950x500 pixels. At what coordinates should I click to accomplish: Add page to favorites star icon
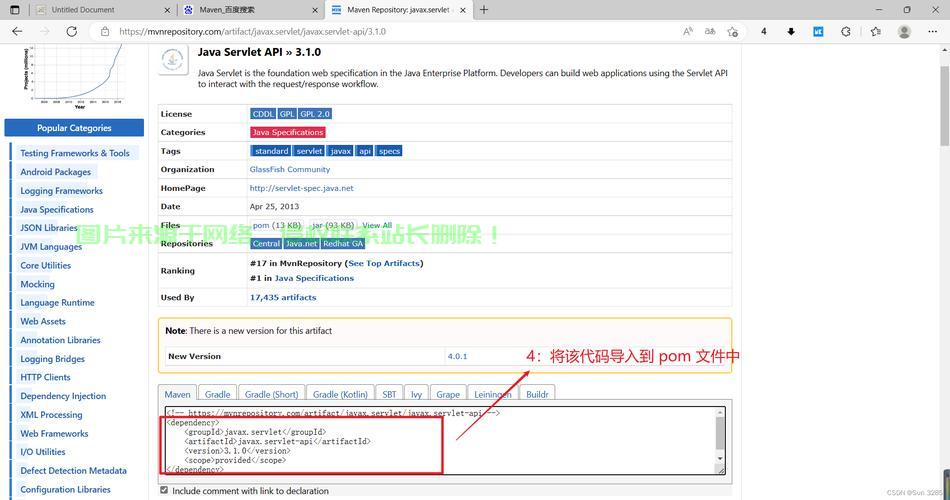coord(733,32)
